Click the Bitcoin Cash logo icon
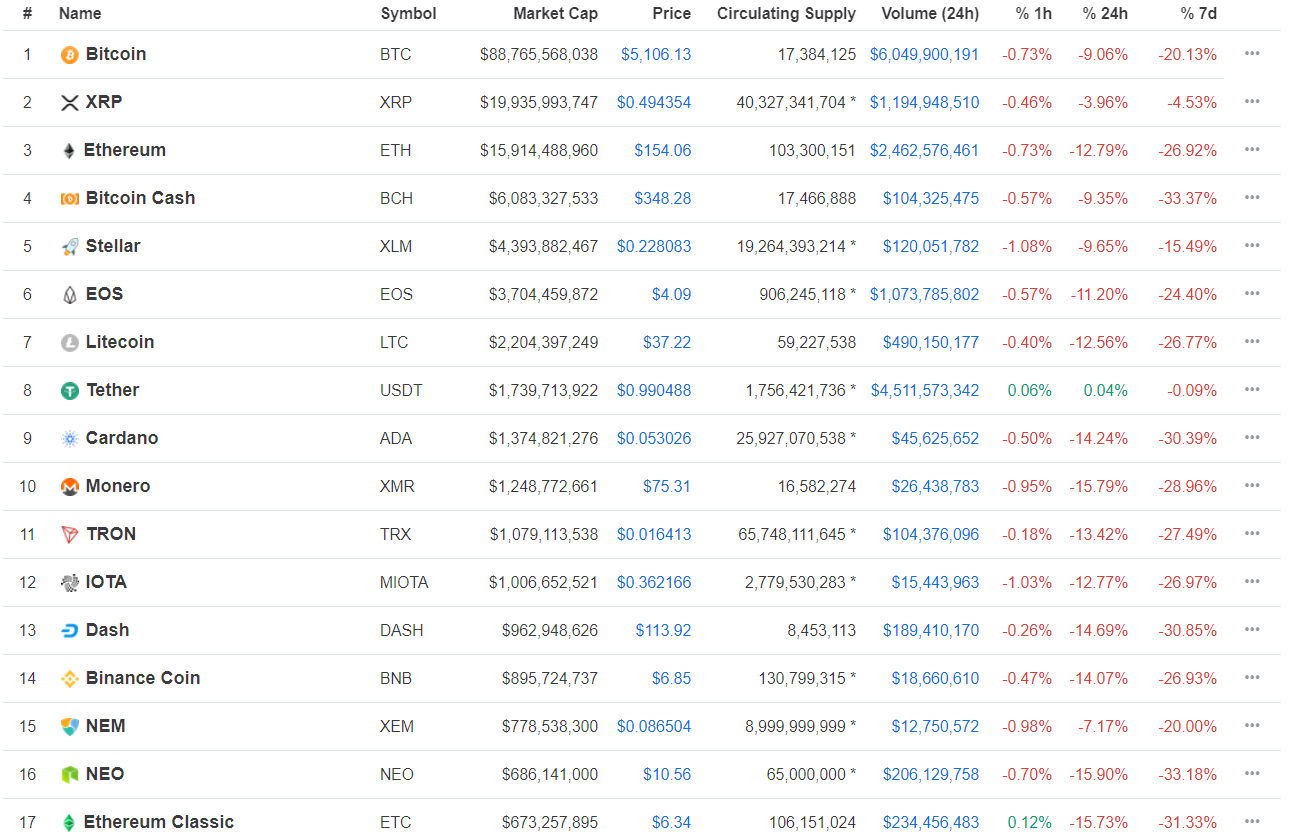This screenshot has width=1308, height=839. click(x=70, y=198)
